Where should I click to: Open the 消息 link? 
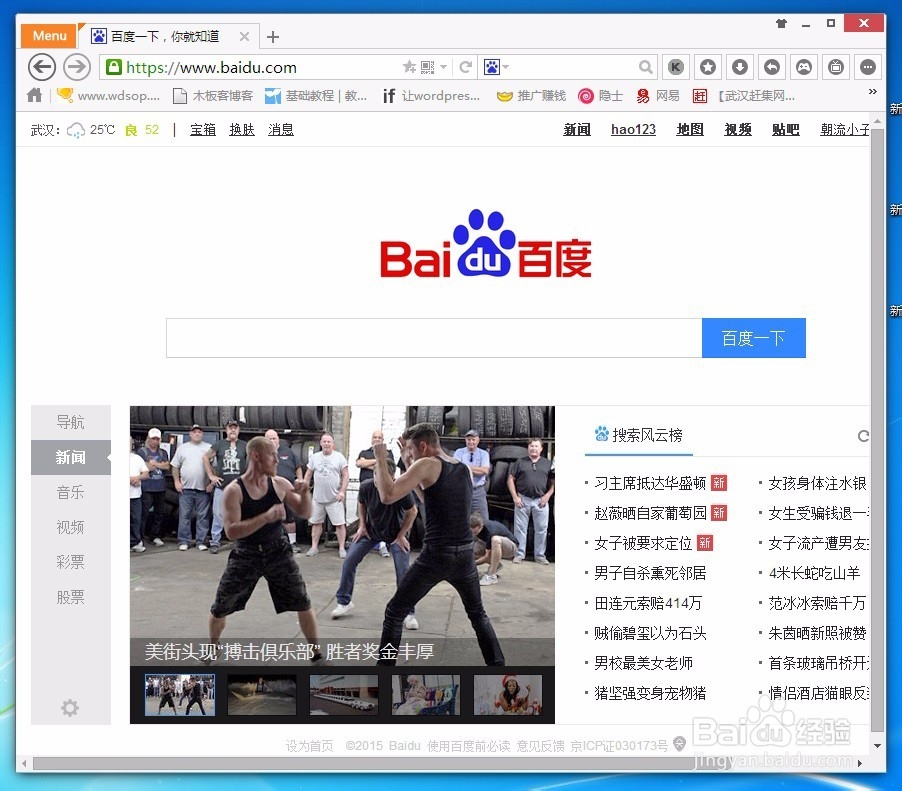[x=281, y=130]
